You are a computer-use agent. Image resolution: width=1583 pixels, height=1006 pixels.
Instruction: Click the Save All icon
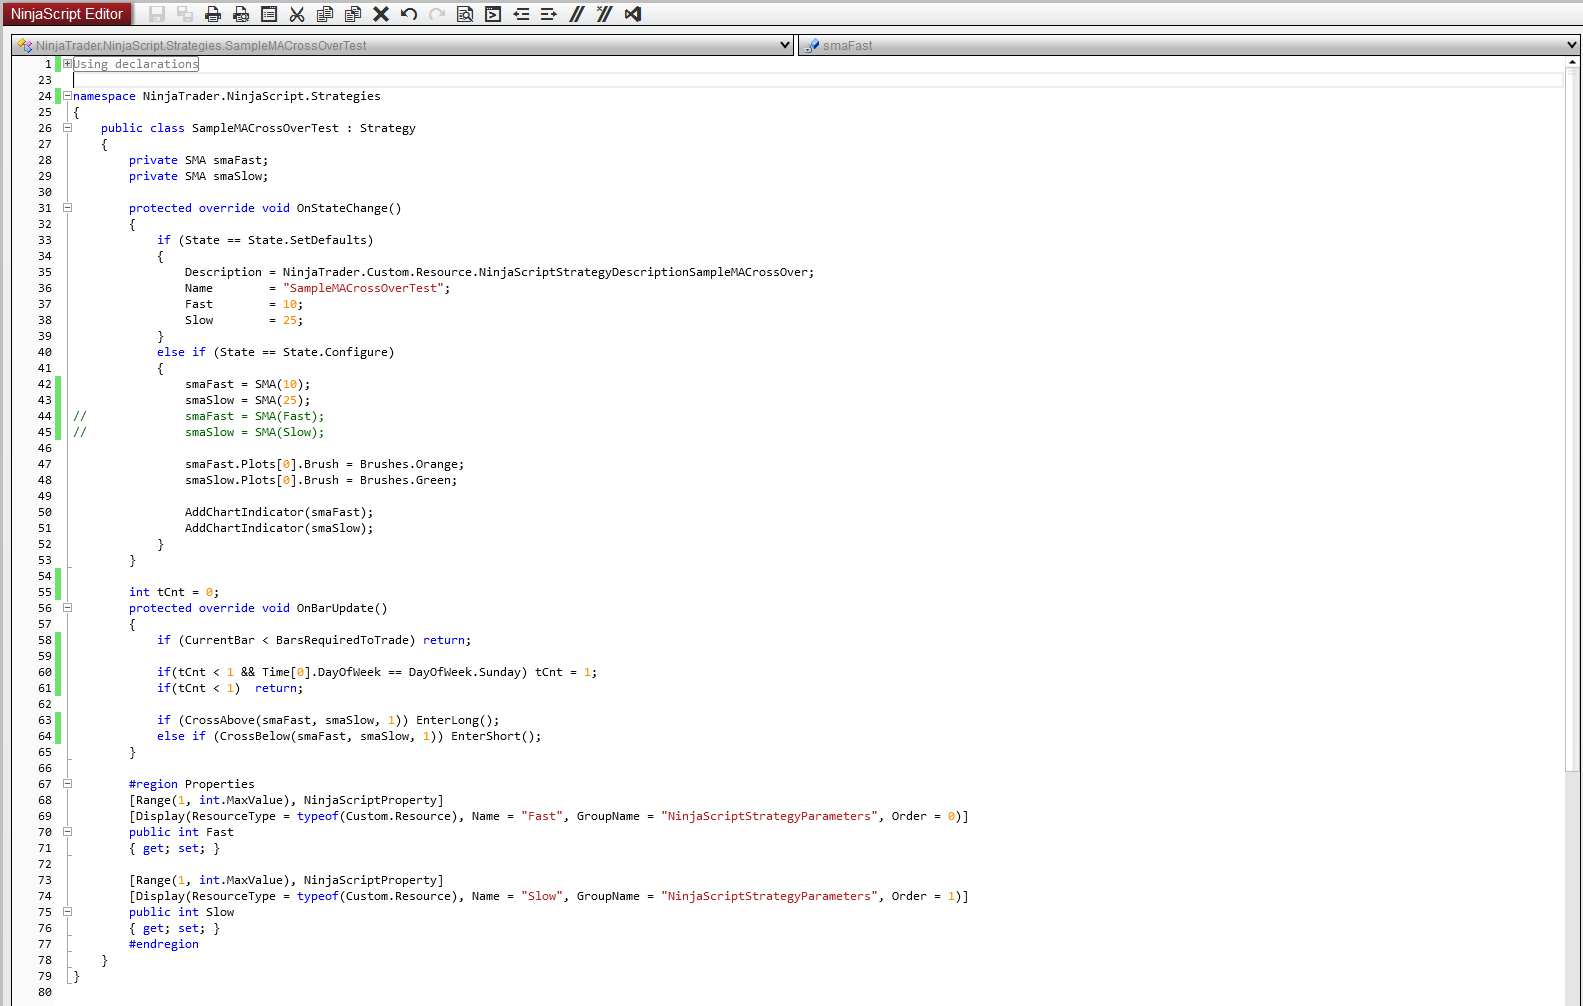tap(185, 14)
